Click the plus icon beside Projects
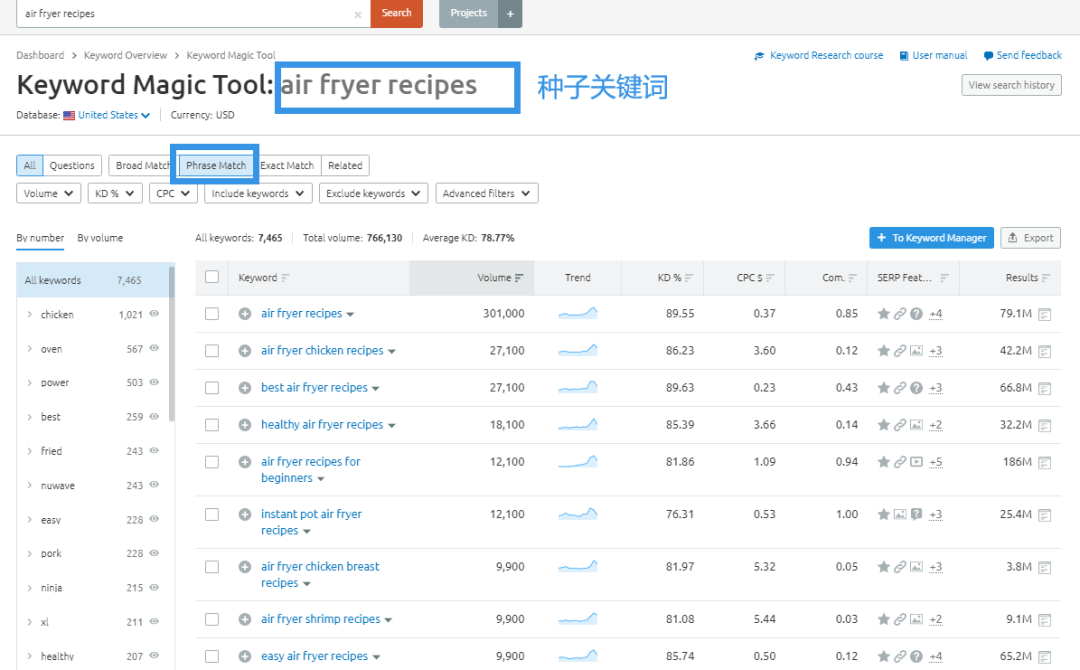 pyautogui.click(x=510, y=13)
